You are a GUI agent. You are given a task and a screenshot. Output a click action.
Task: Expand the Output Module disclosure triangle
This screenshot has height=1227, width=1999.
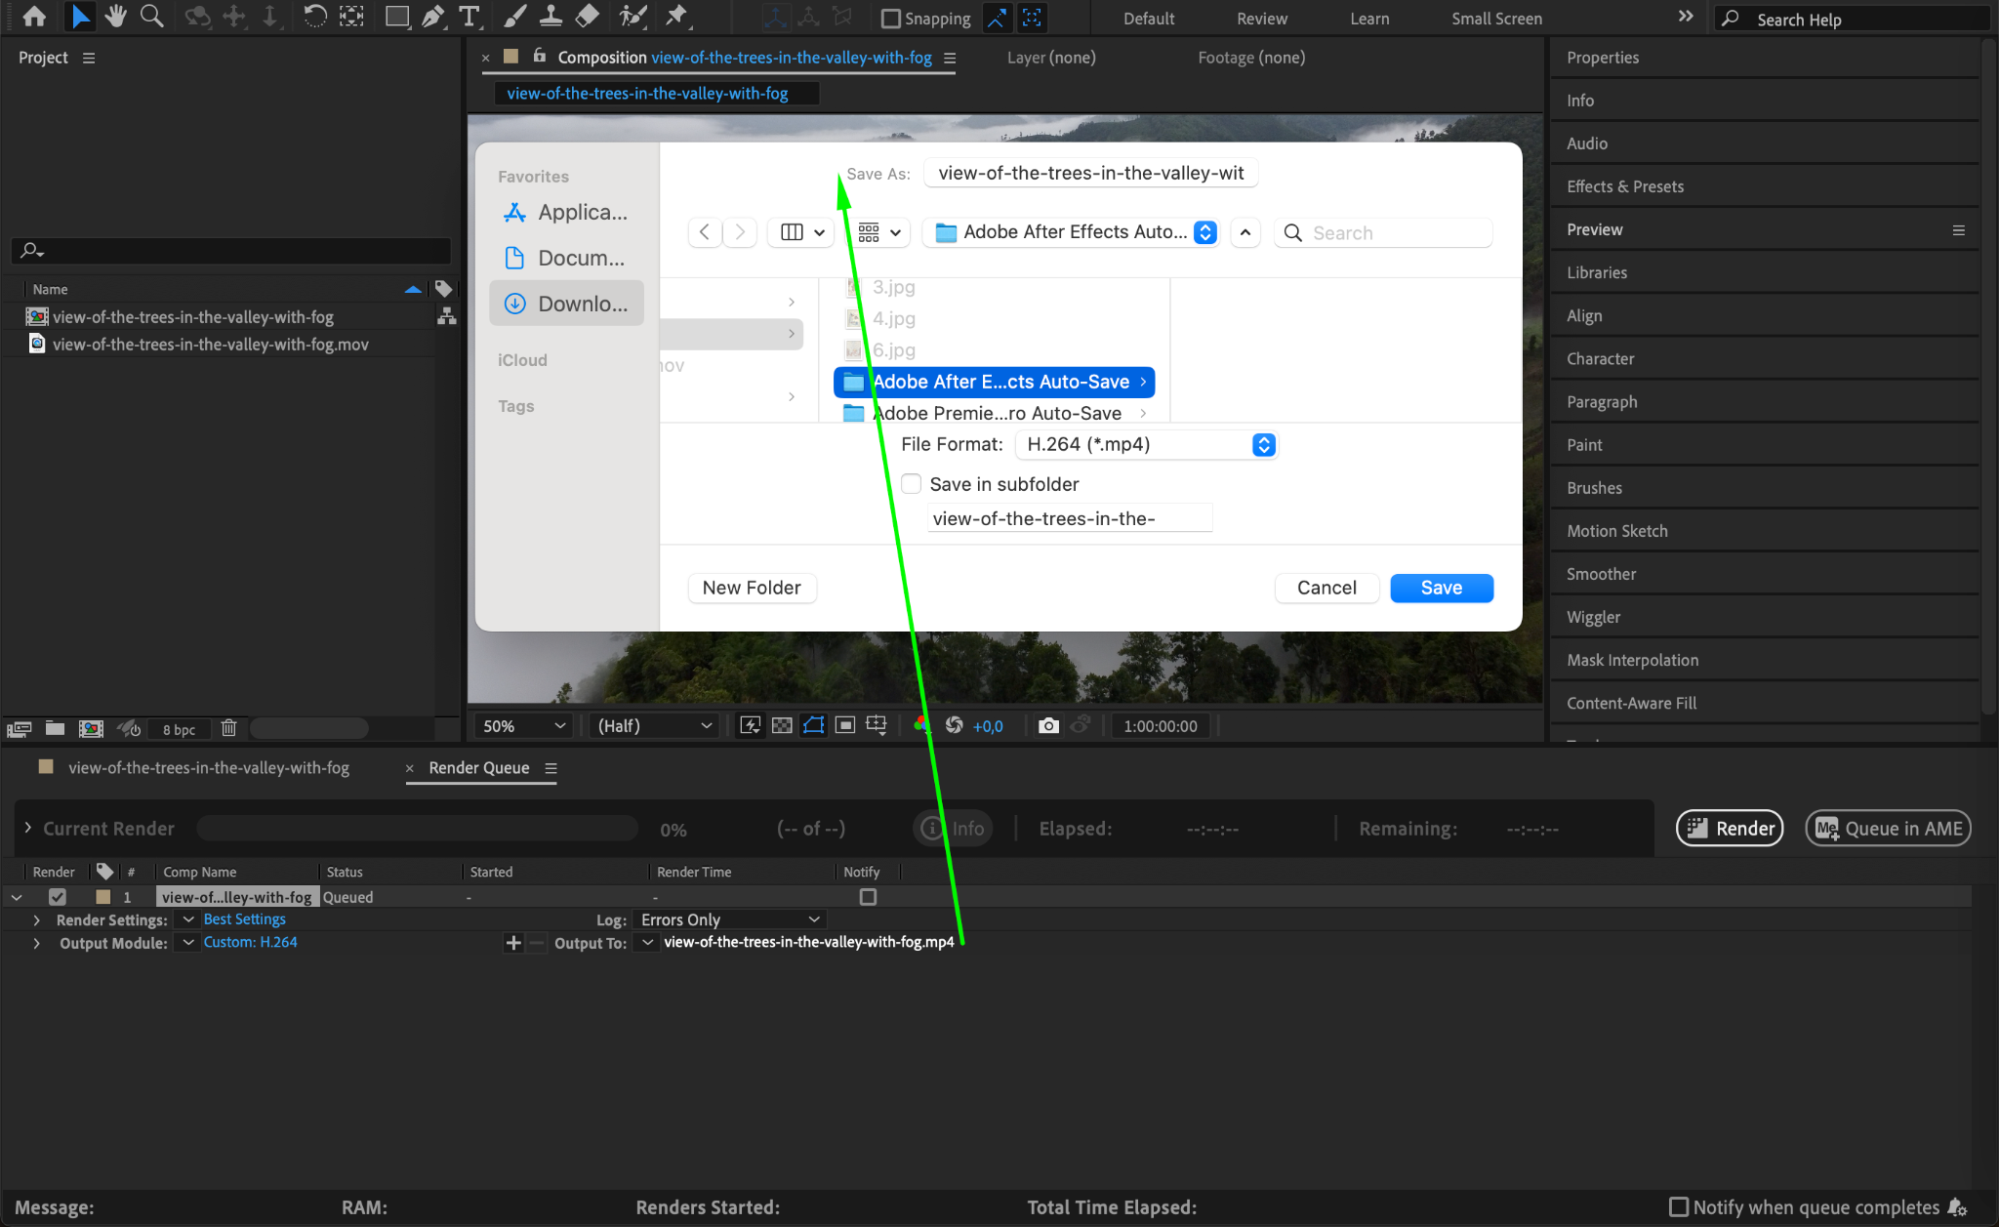37,943
